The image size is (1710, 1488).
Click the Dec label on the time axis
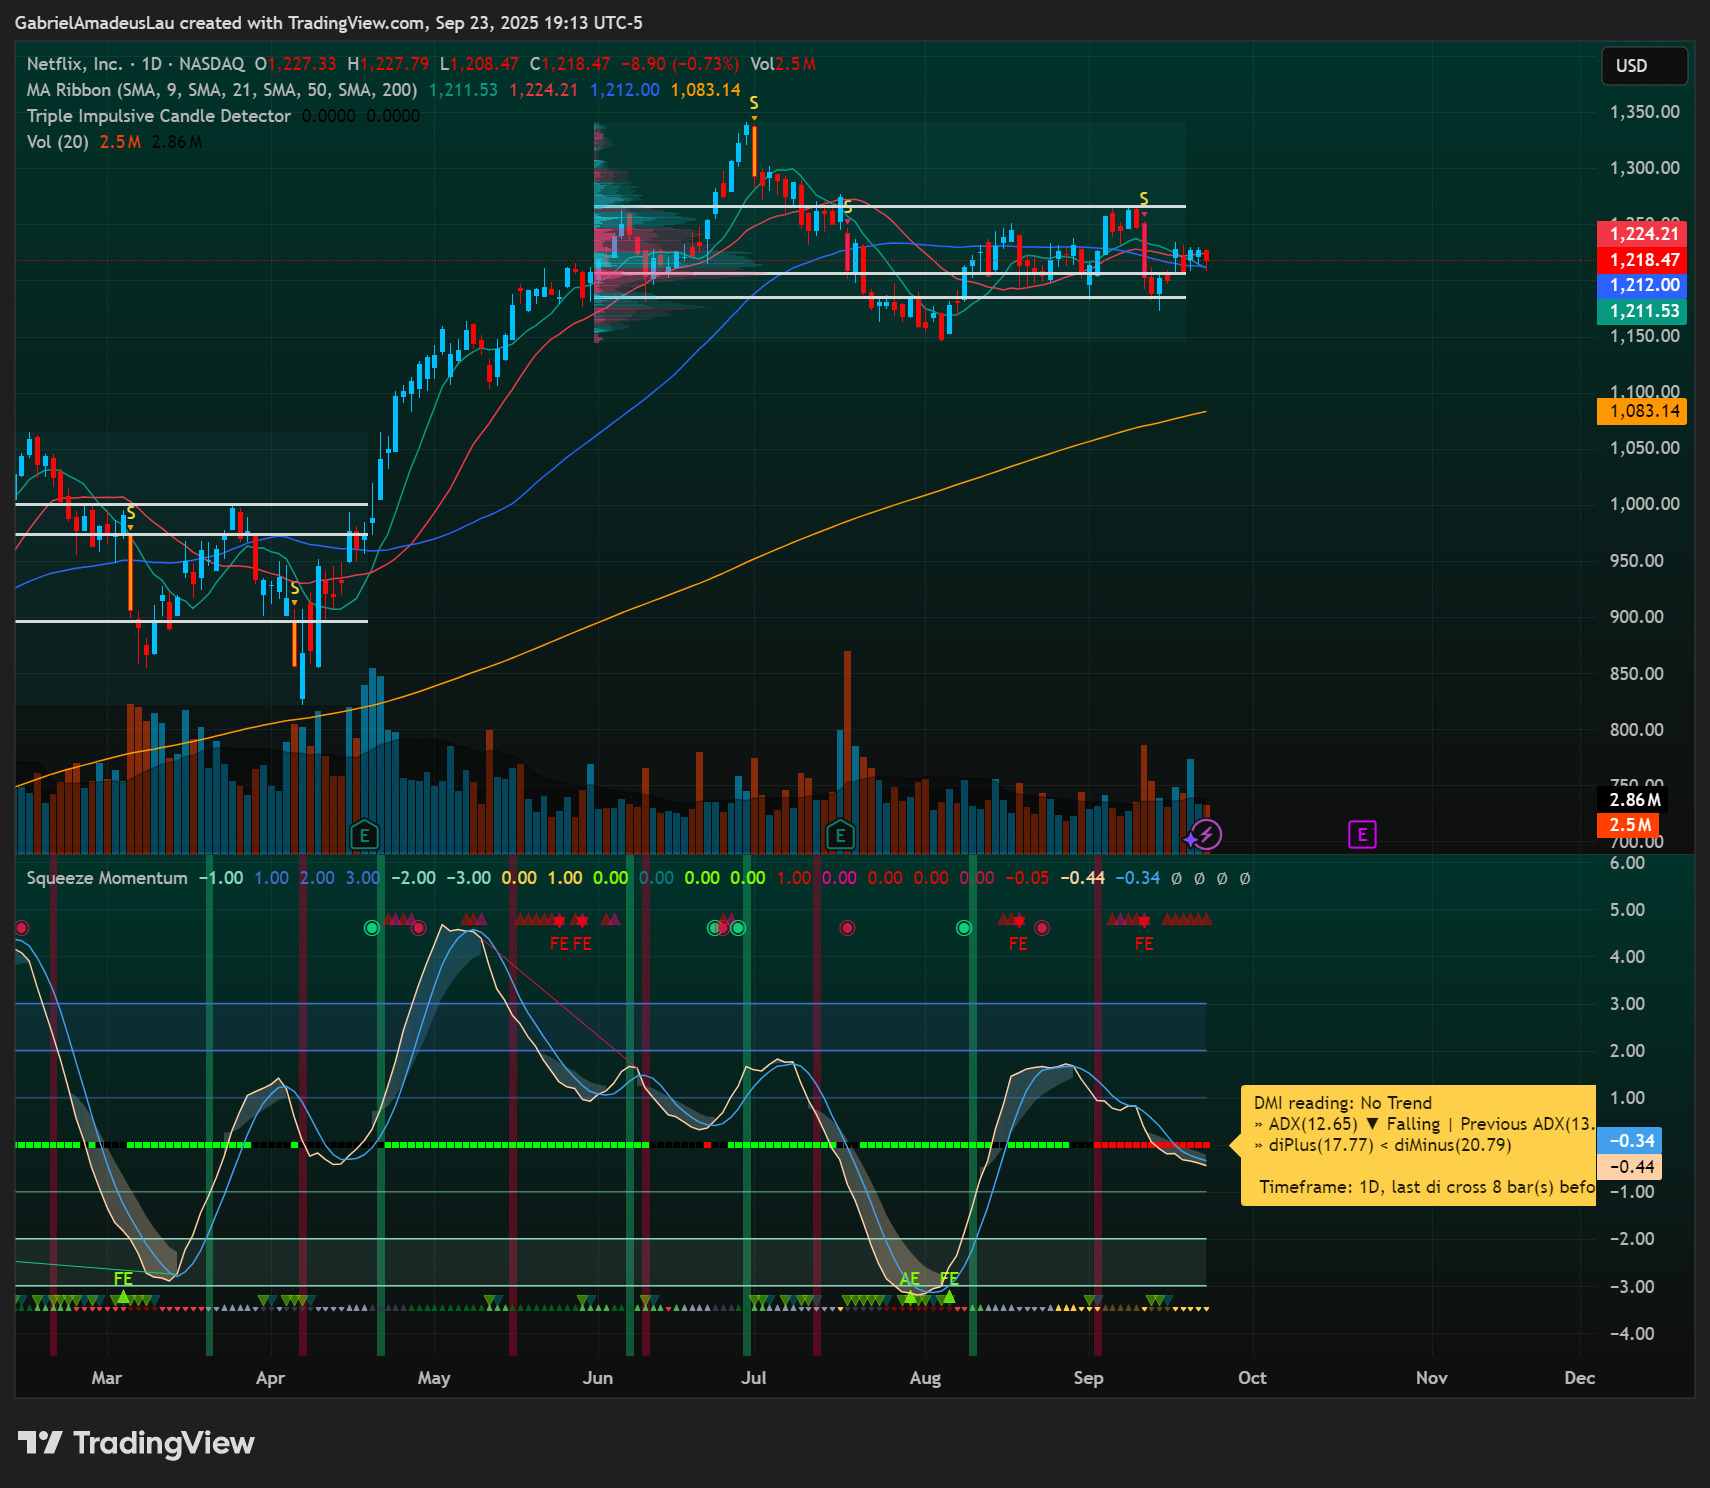coord(1580,1378)
